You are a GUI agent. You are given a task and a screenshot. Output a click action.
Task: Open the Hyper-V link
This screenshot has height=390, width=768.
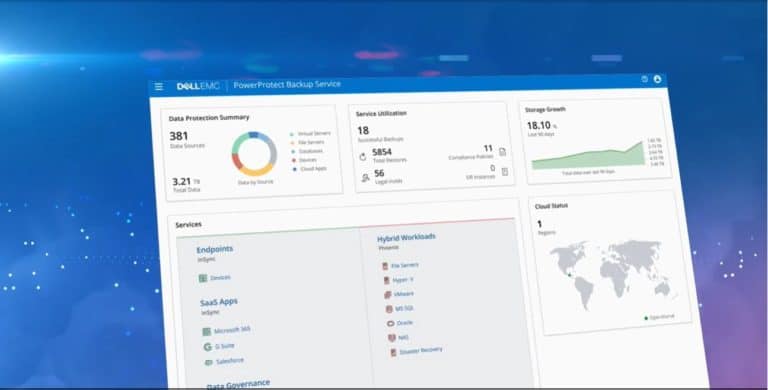click(x=403, y=279)
